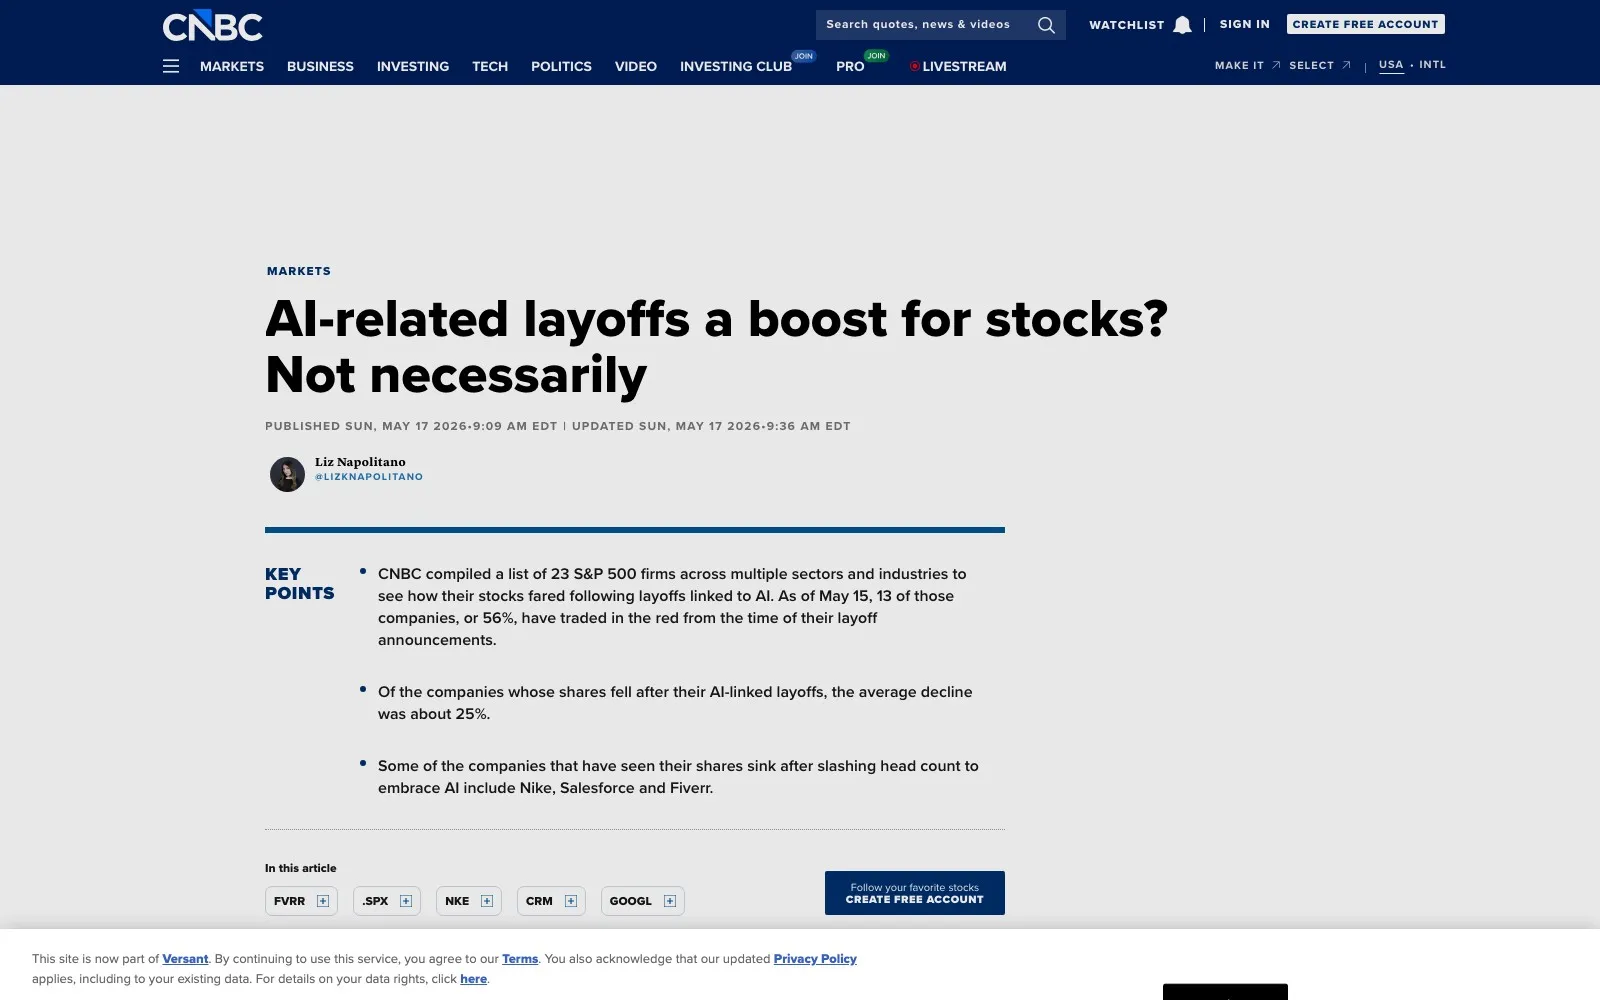Screen dimensions: 1600x1000
Task: Click the article headline text
Action: pyautogui.click(x=716, y=347)
